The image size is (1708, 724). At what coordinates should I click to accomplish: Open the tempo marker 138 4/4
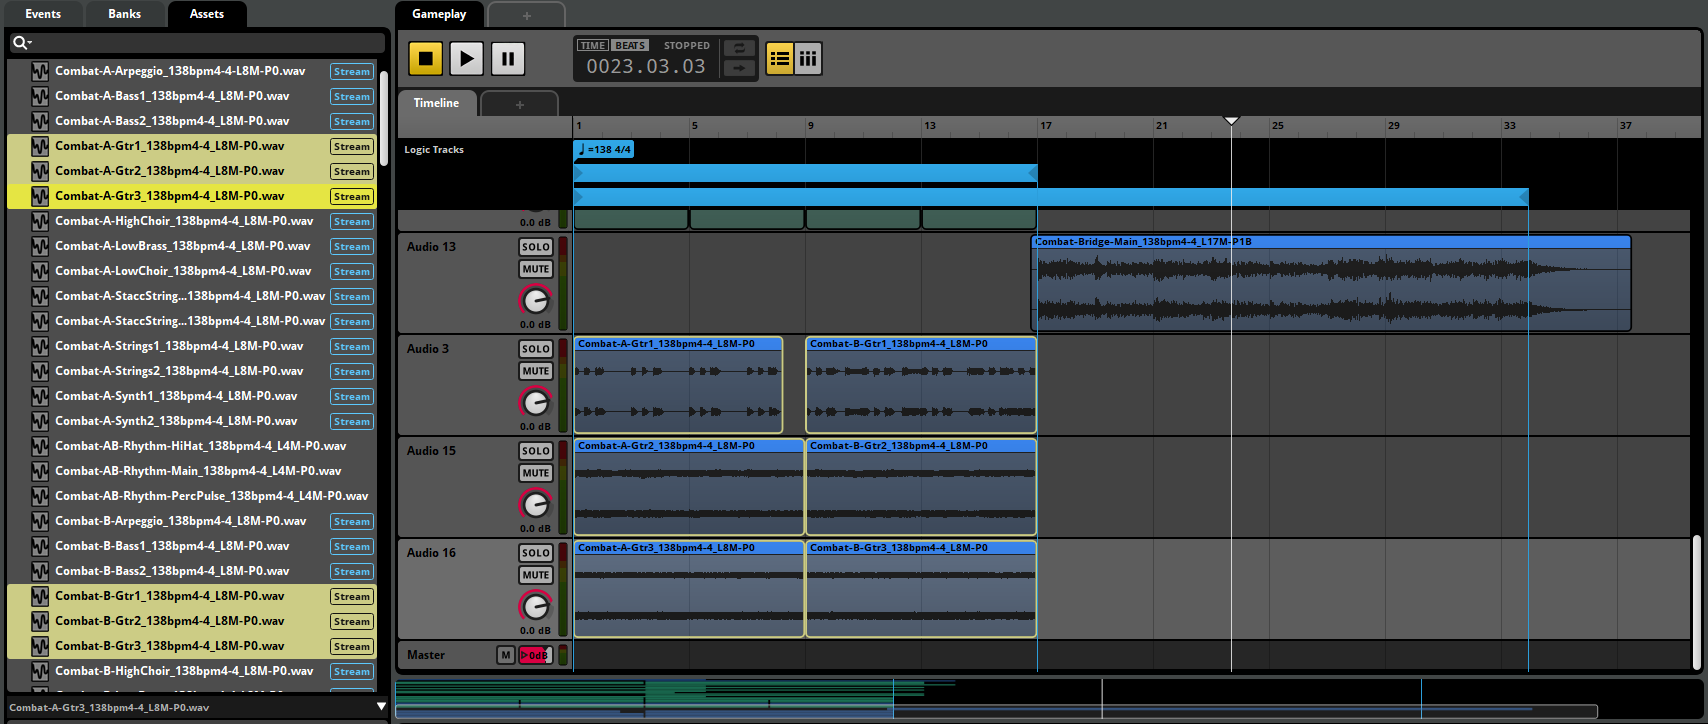[x=604, y=149]
